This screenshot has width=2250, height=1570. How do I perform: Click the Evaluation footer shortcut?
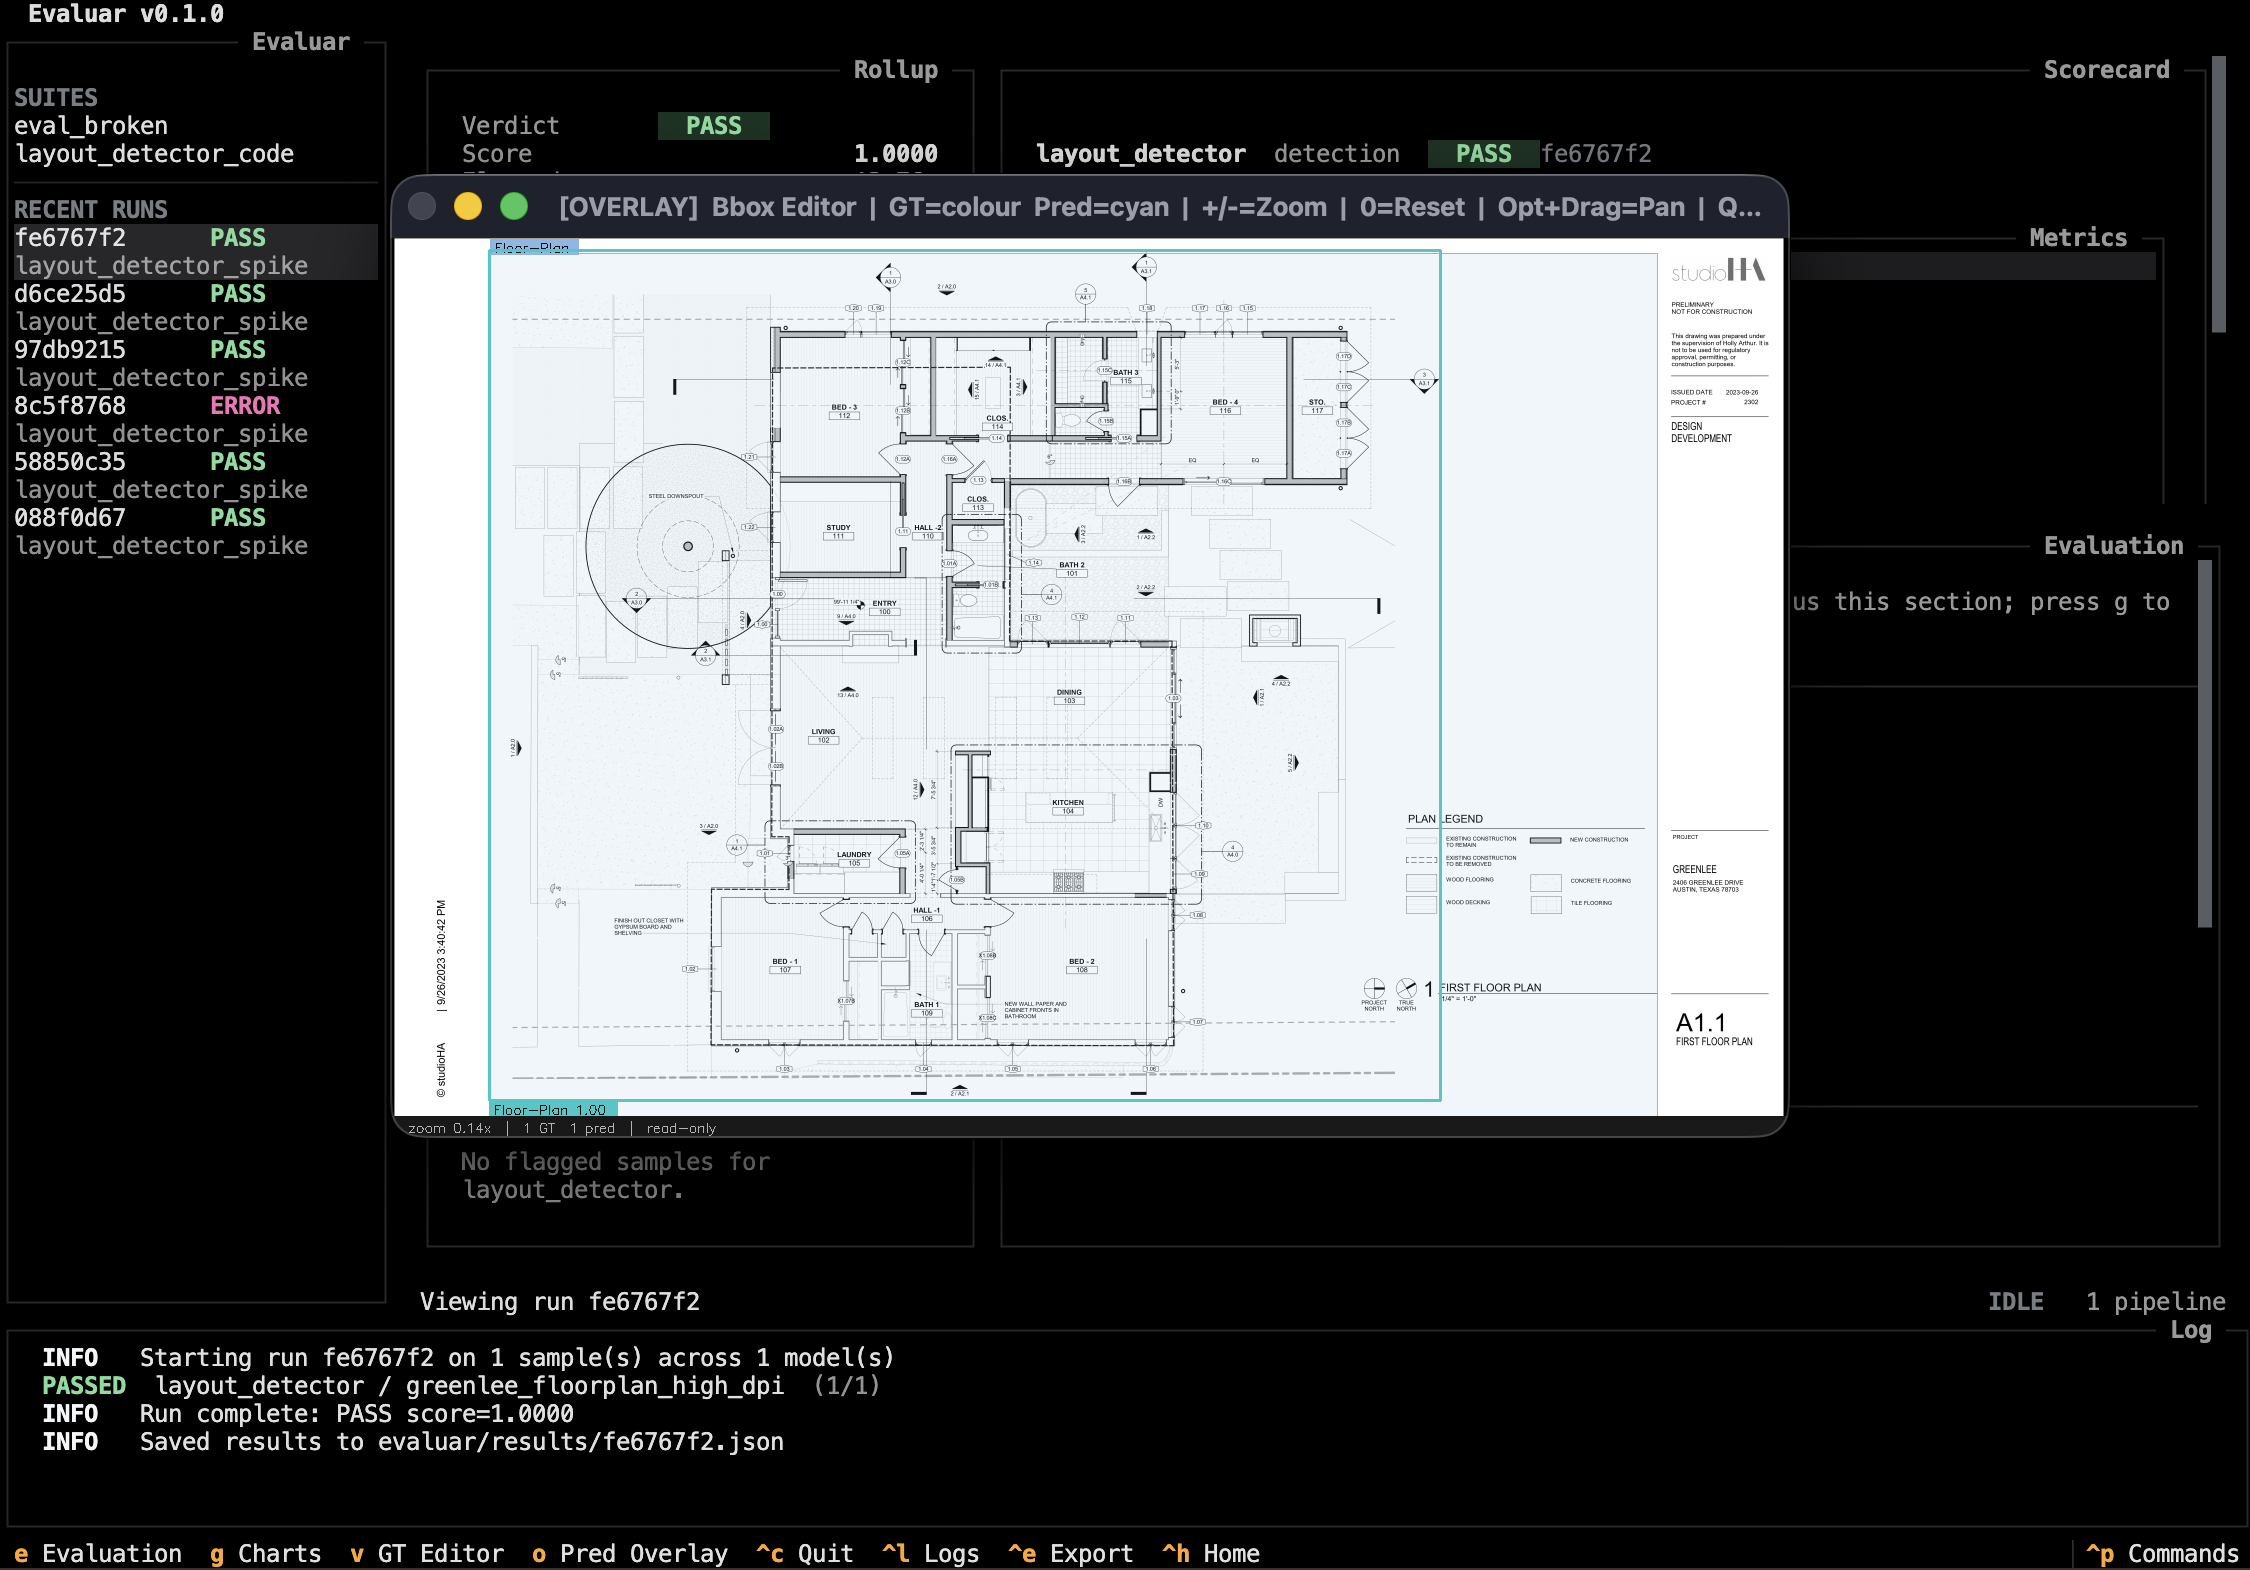[98, 1553]
